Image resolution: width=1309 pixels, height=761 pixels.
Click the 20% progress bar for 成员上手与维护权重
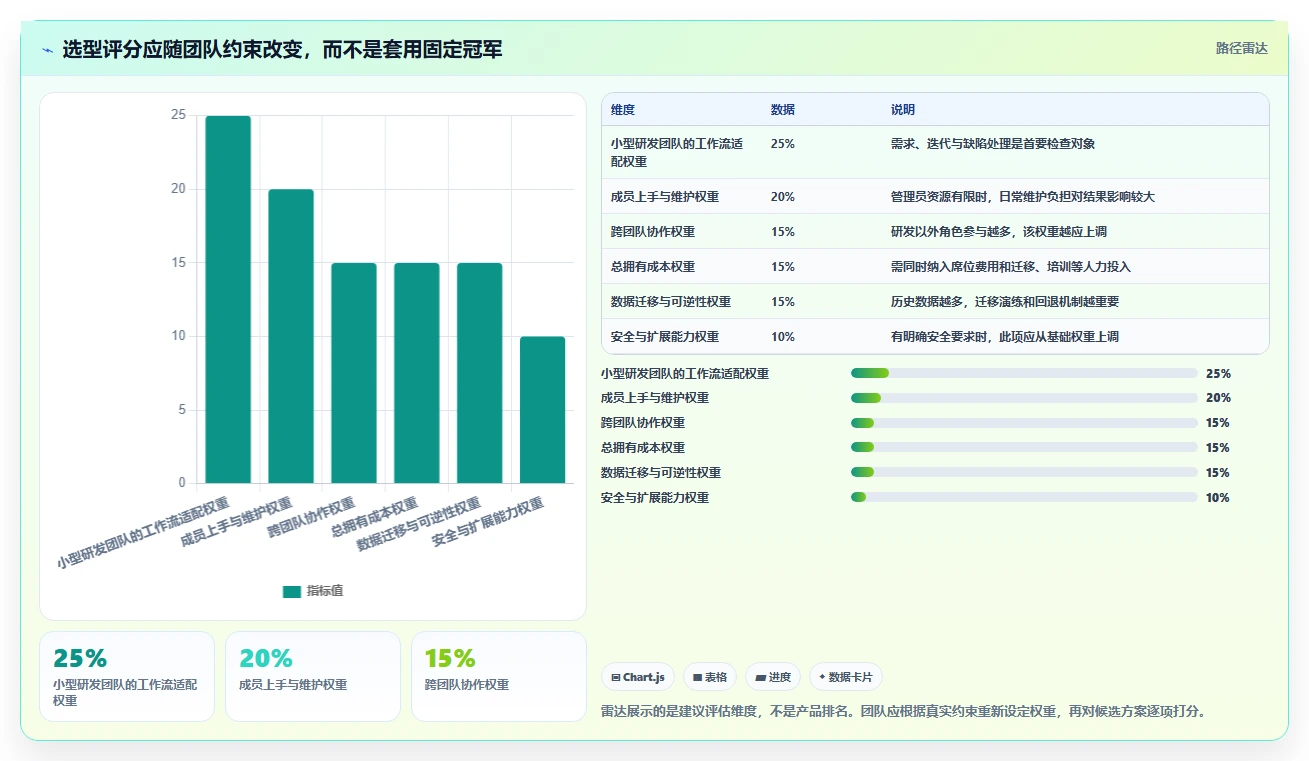pyautogui.click(x=1024, y=398)
